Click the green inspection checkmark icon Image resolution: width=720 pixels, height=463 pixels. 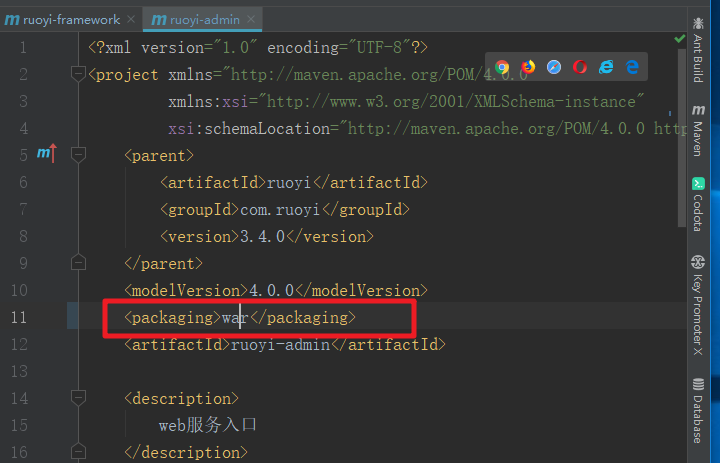click(x=680, y=39)
